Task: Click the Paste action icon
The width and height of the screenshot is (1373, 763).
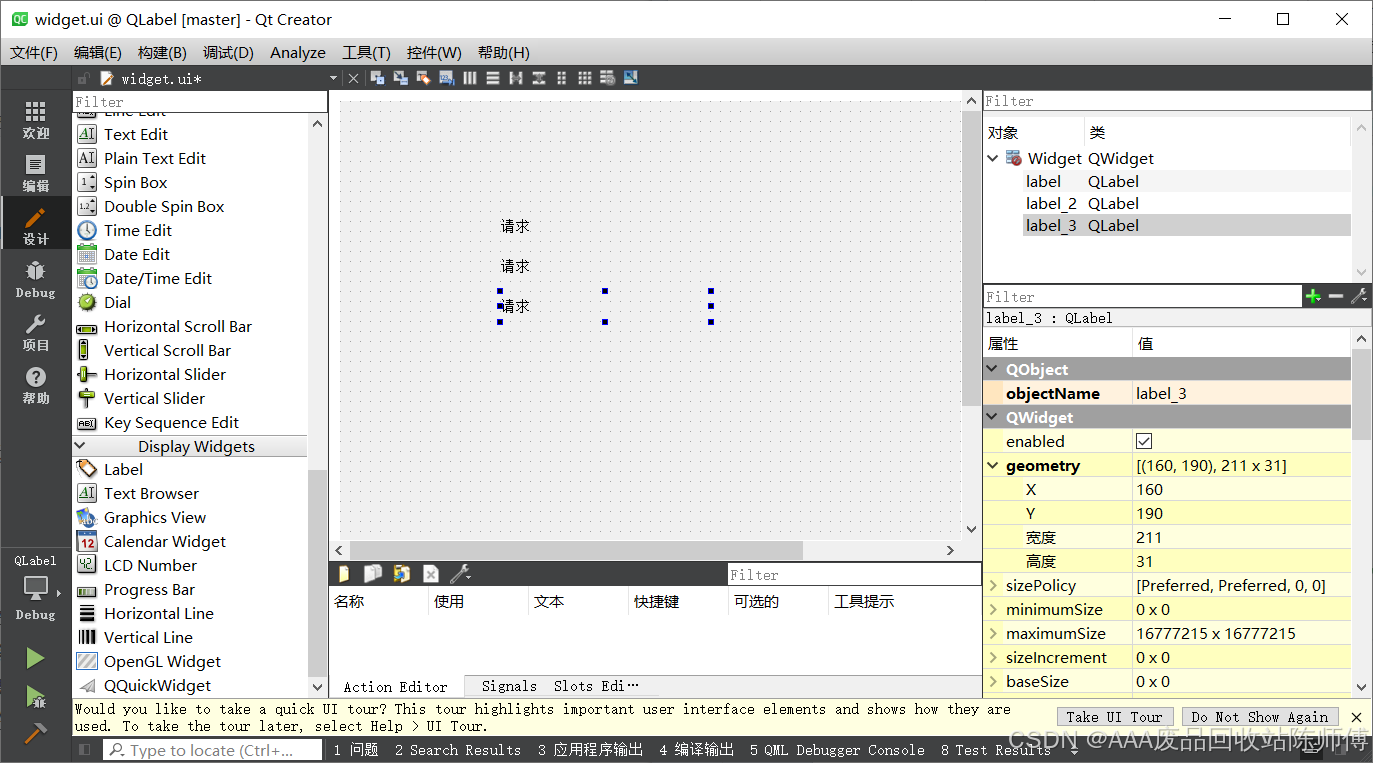Action: click(401, 573)
